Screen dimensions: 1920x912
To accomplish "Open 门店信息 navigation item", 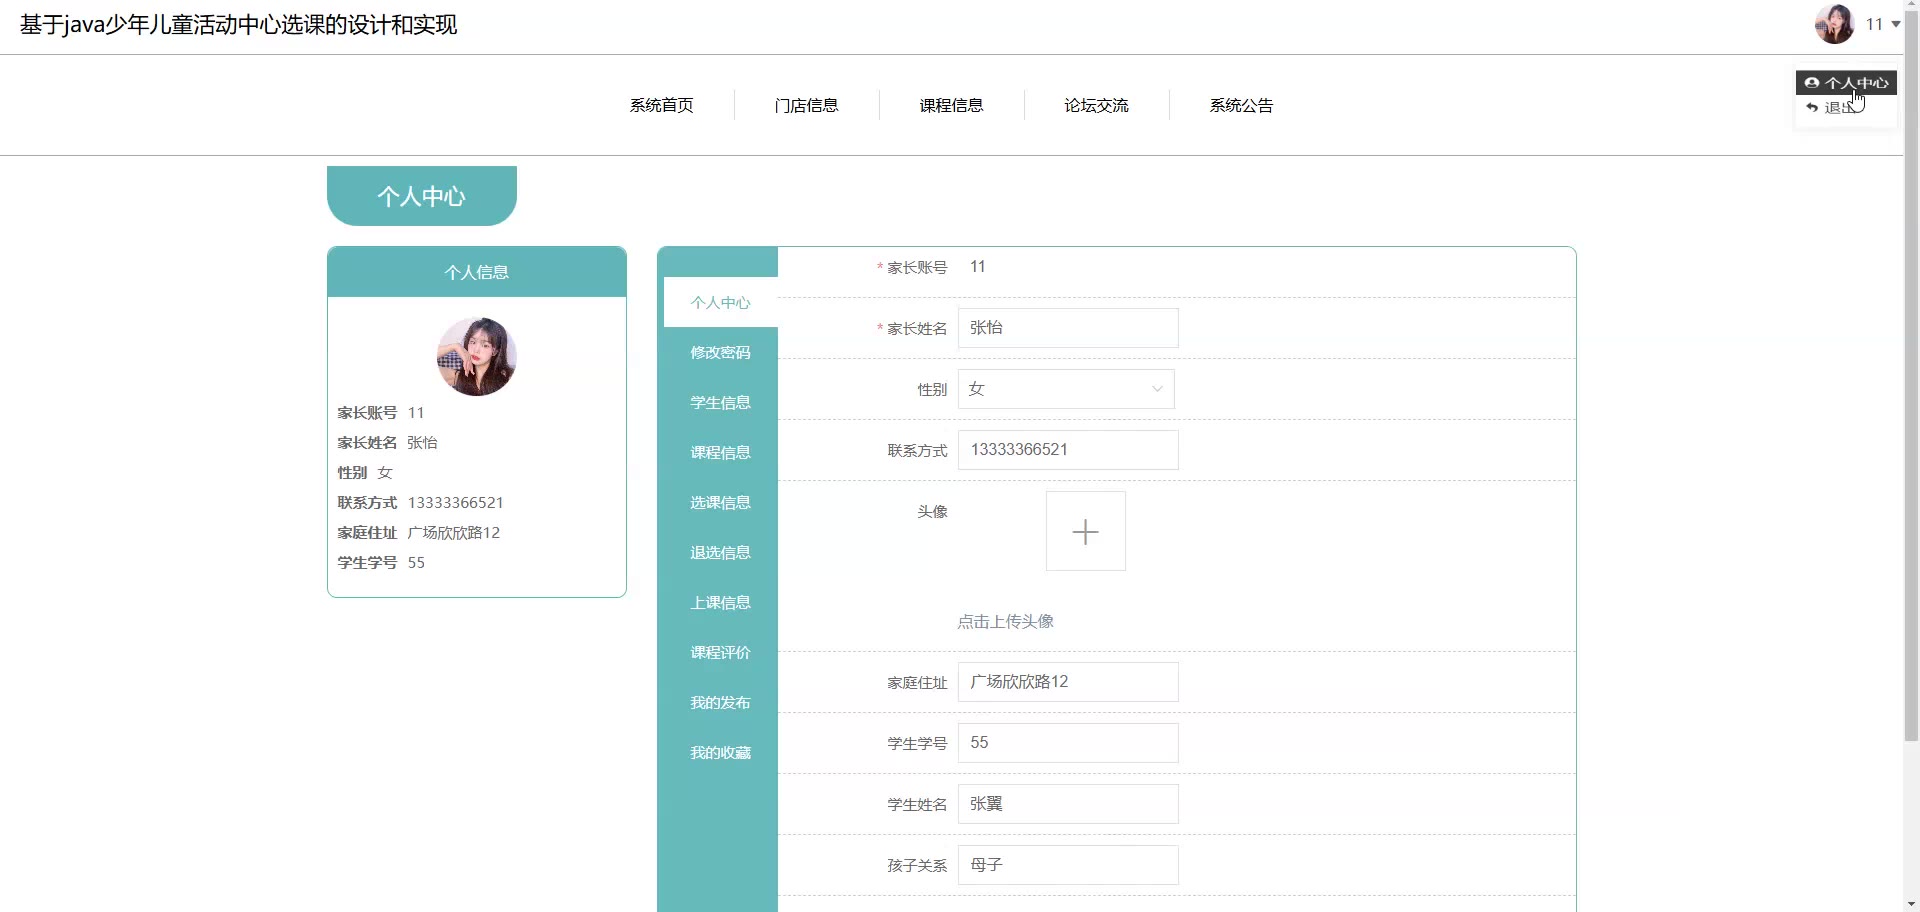I will 806,105.
